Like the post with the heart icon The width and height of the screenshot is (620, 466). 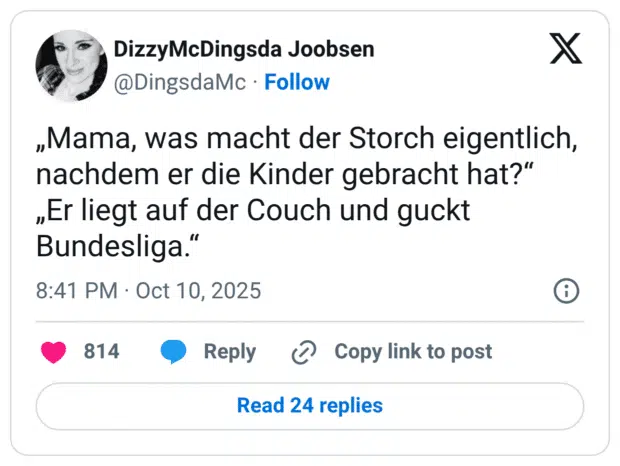52,352
